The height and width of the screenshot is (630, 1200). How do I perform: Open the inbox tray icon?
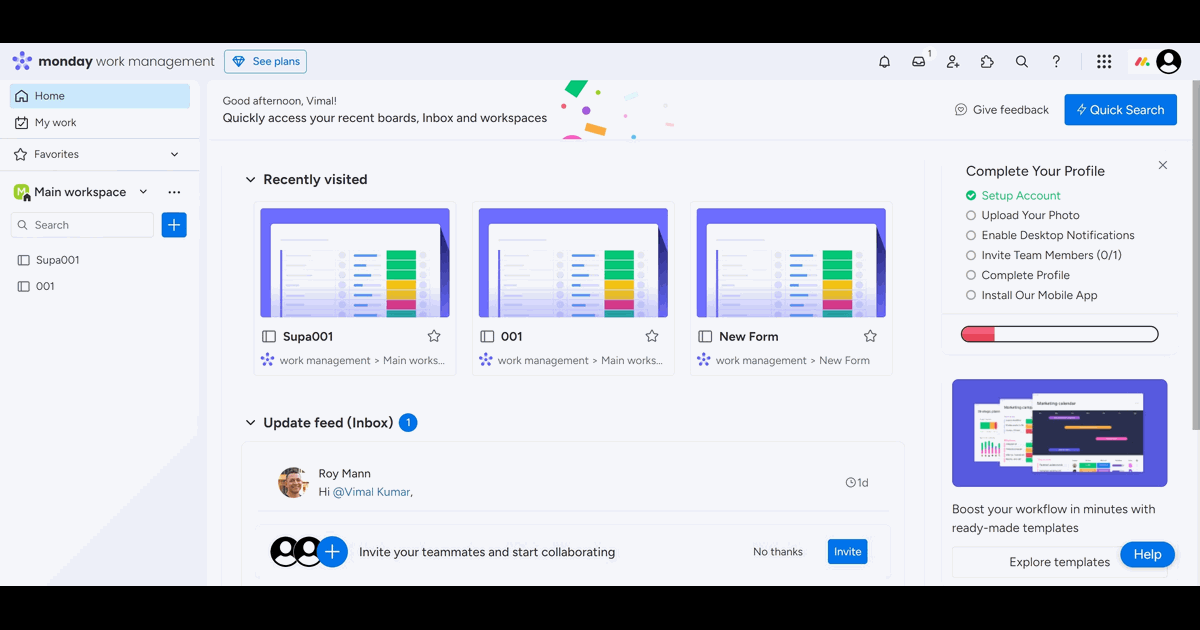[918, 62]
